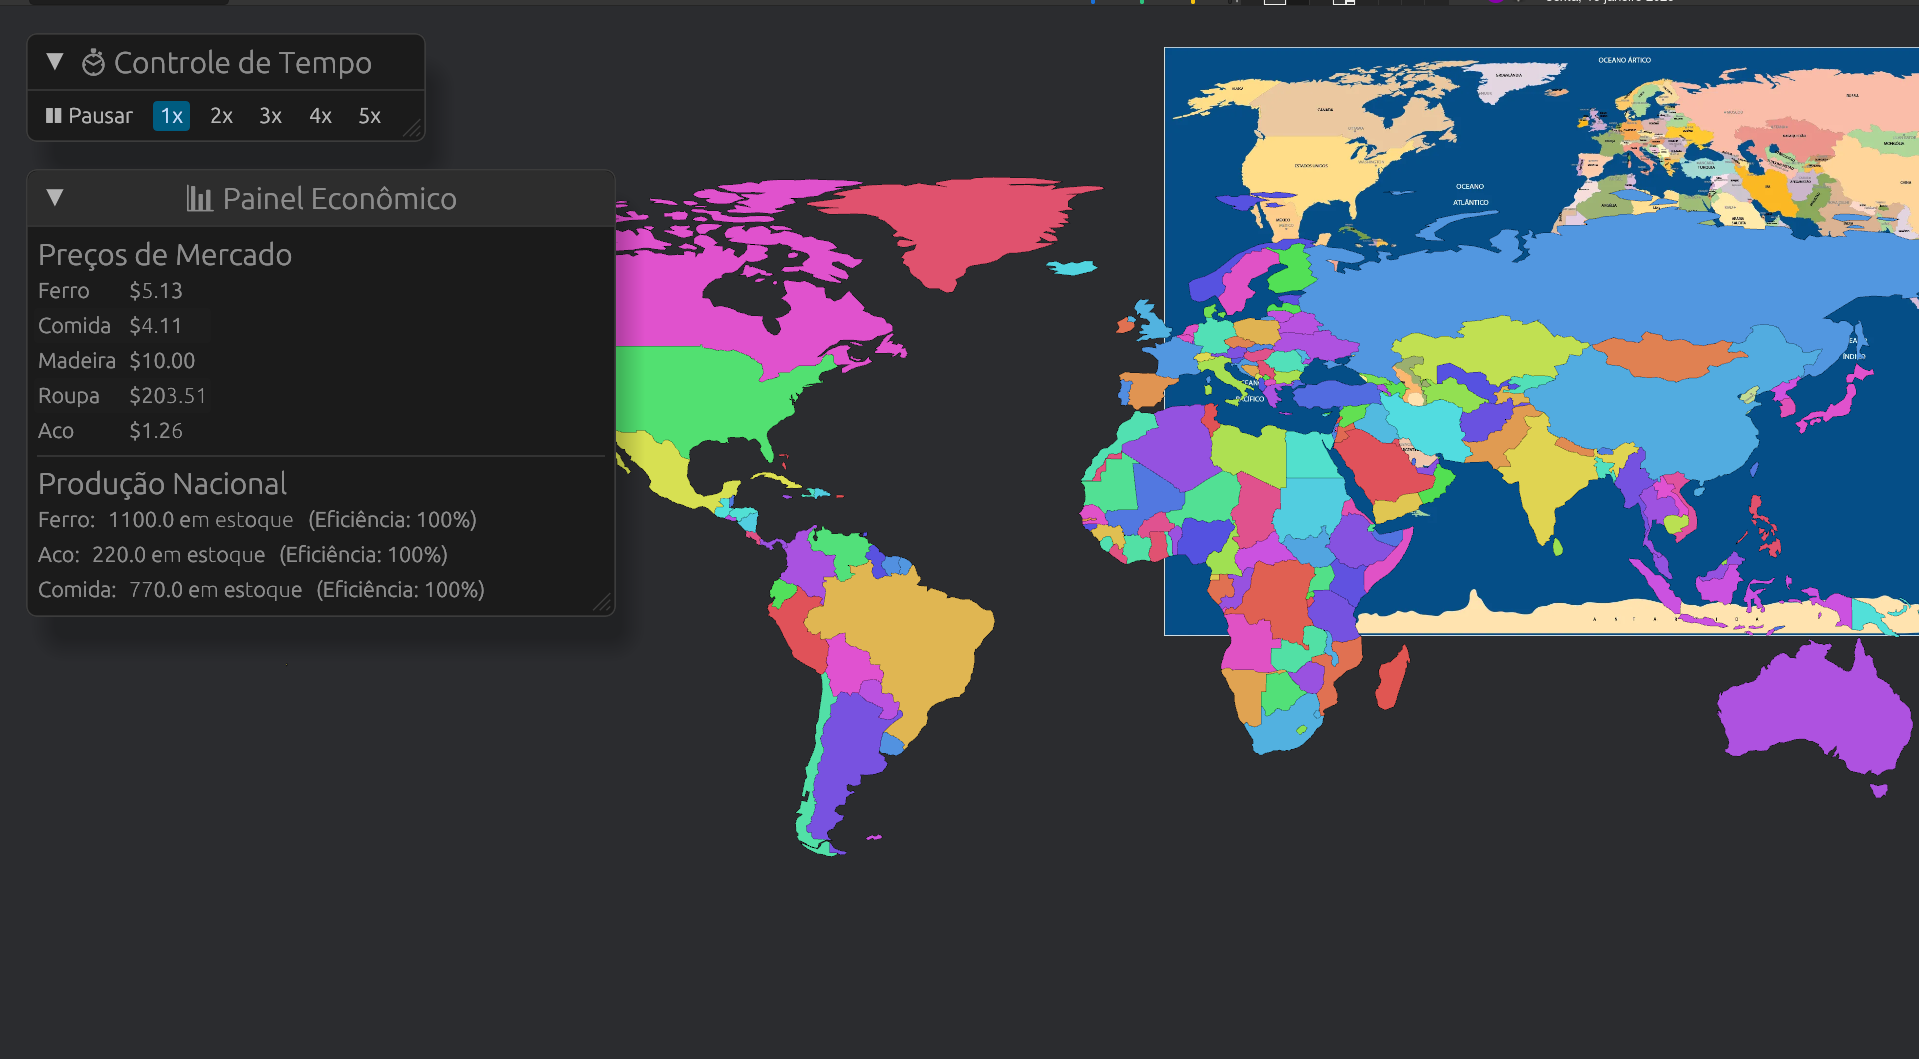
Task: Click the Ferro 1100.0 em estoque row
Action: [258, 520]
